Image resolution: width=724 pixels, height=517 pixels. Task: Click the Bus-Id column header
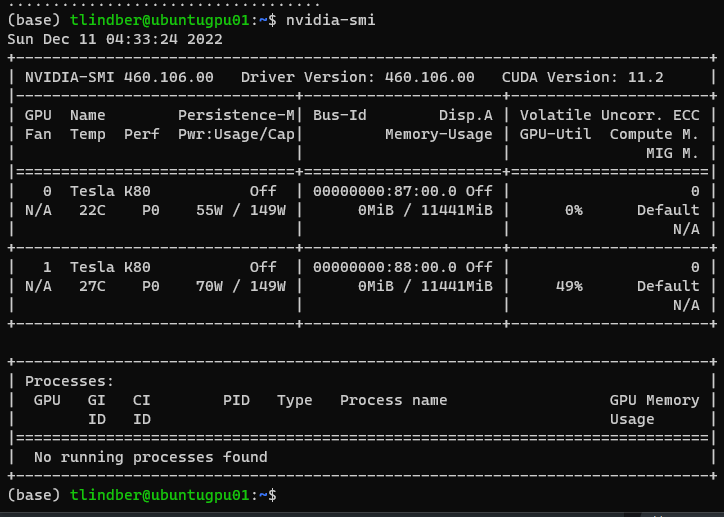pos(340,115)
